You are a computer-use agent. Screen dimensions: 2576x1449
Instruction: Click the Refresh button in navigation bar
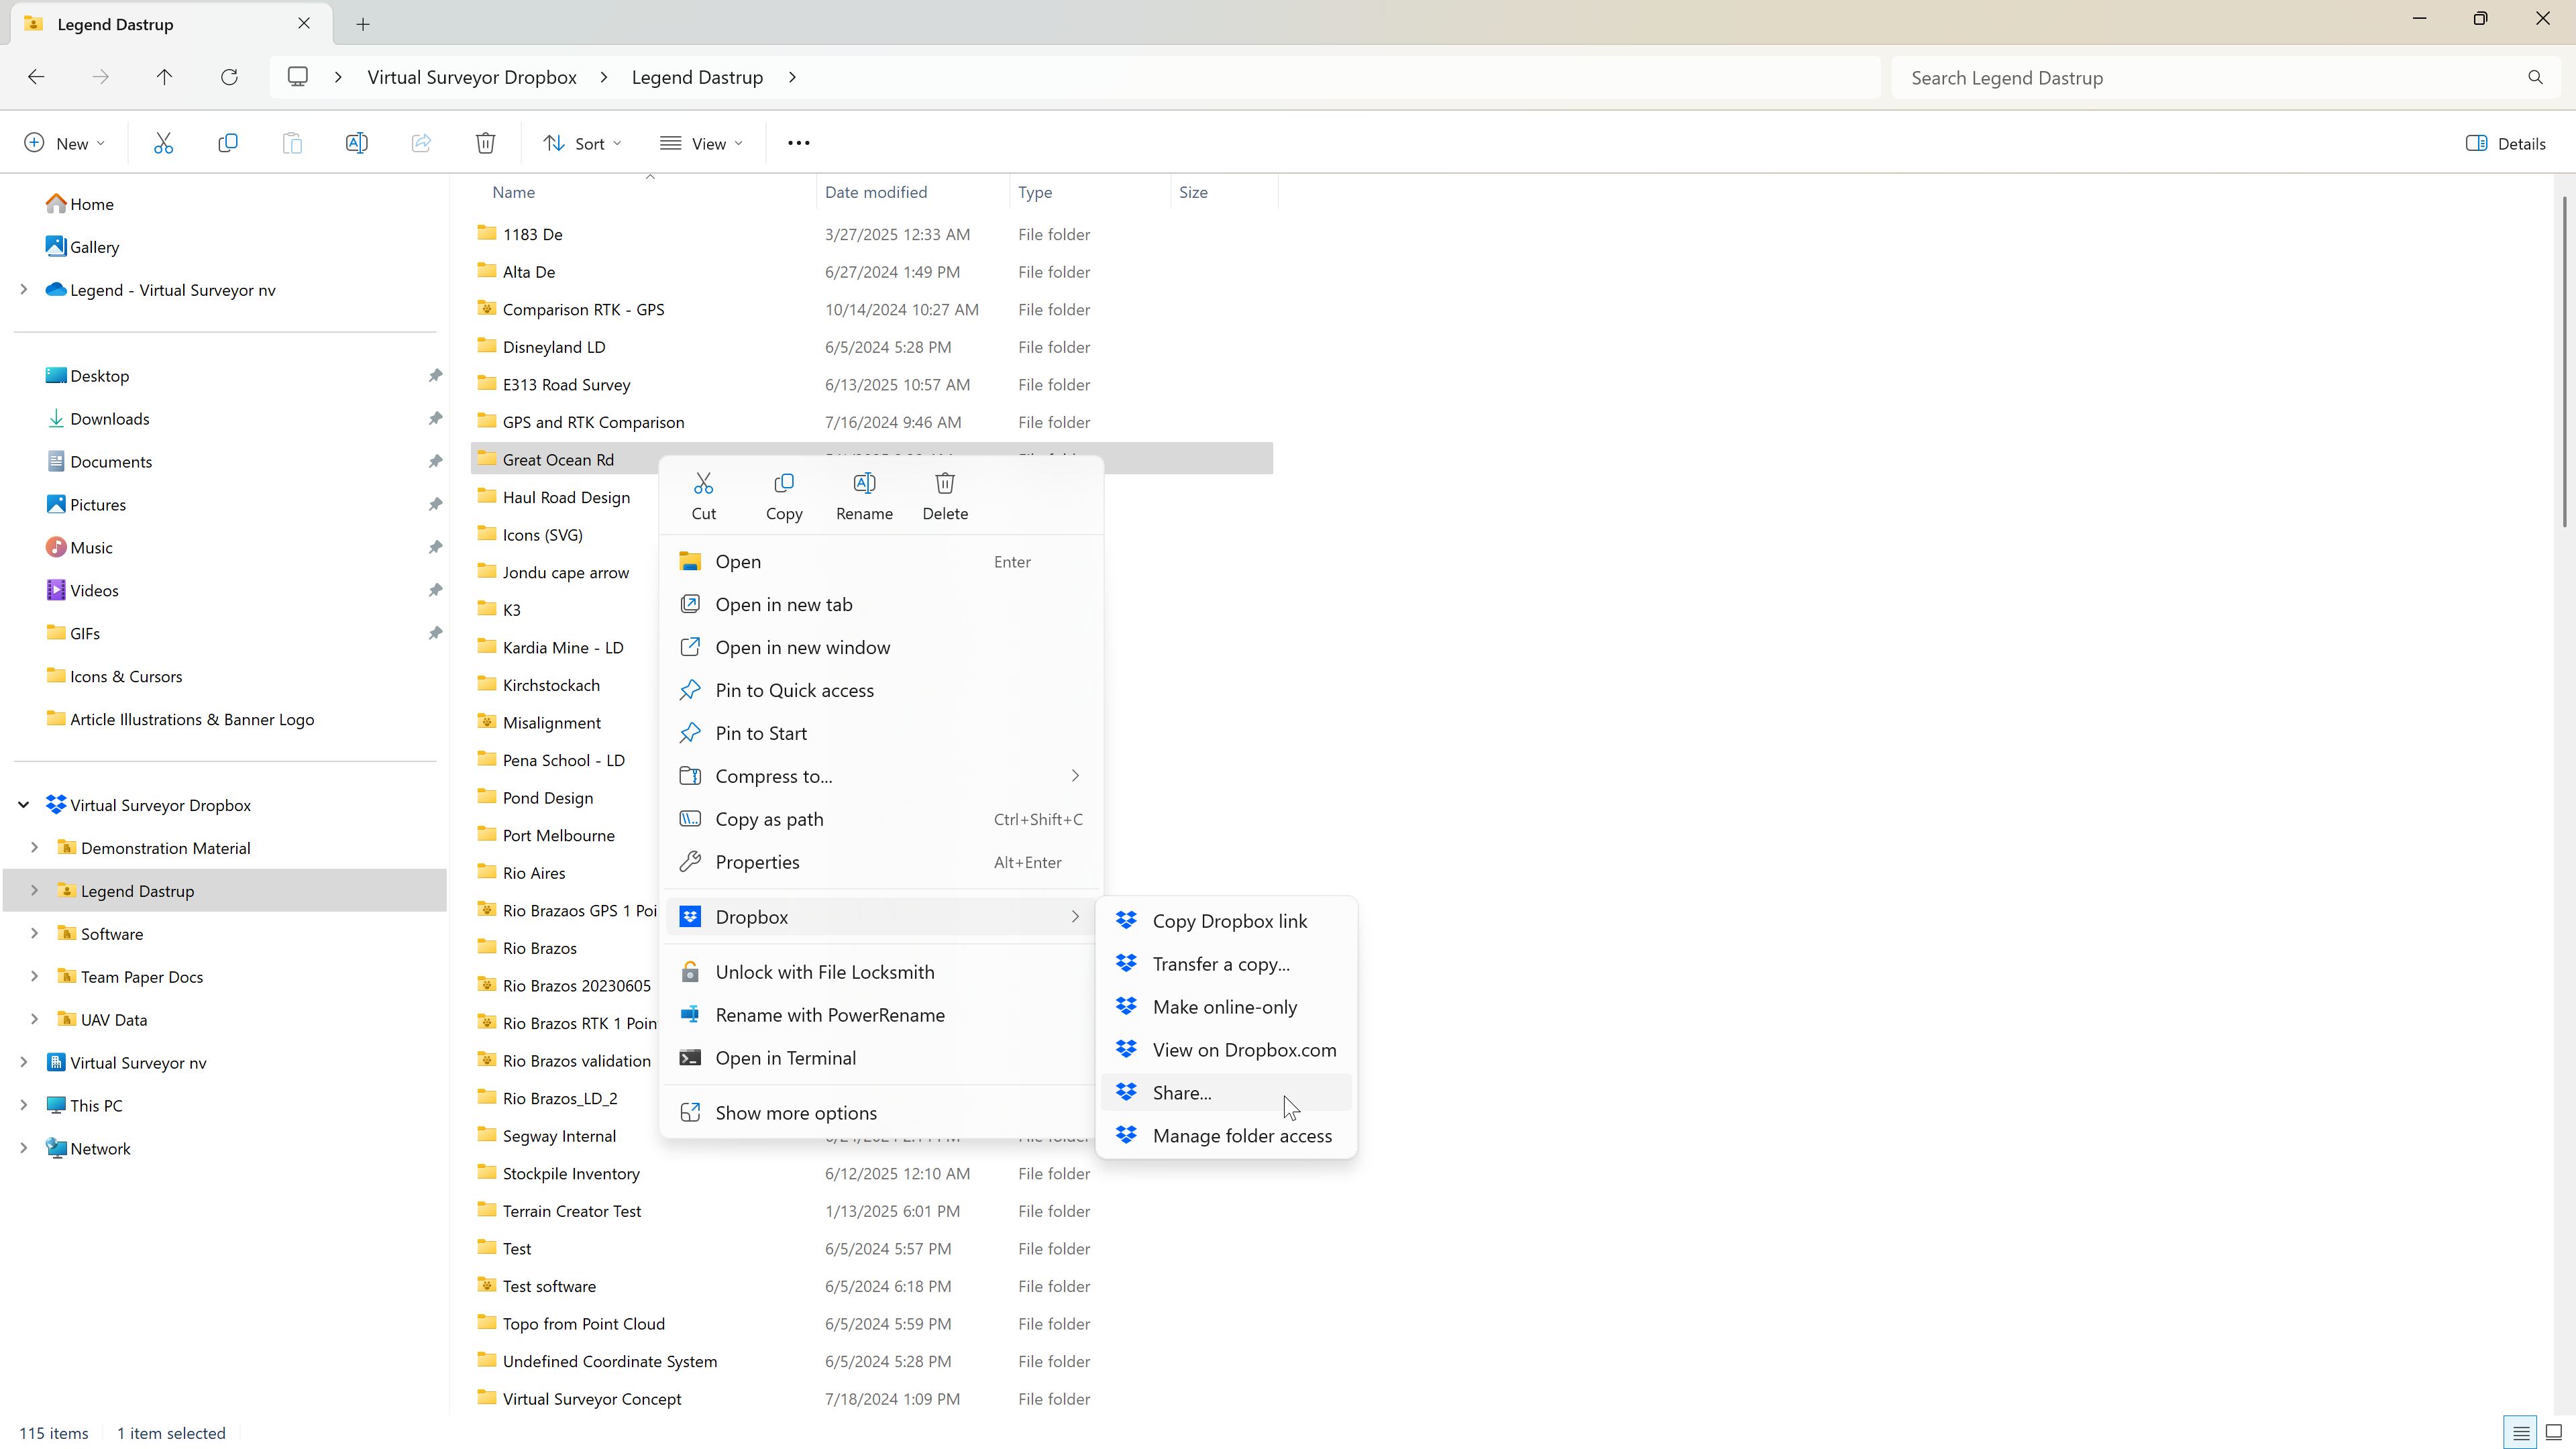[229, 77]
